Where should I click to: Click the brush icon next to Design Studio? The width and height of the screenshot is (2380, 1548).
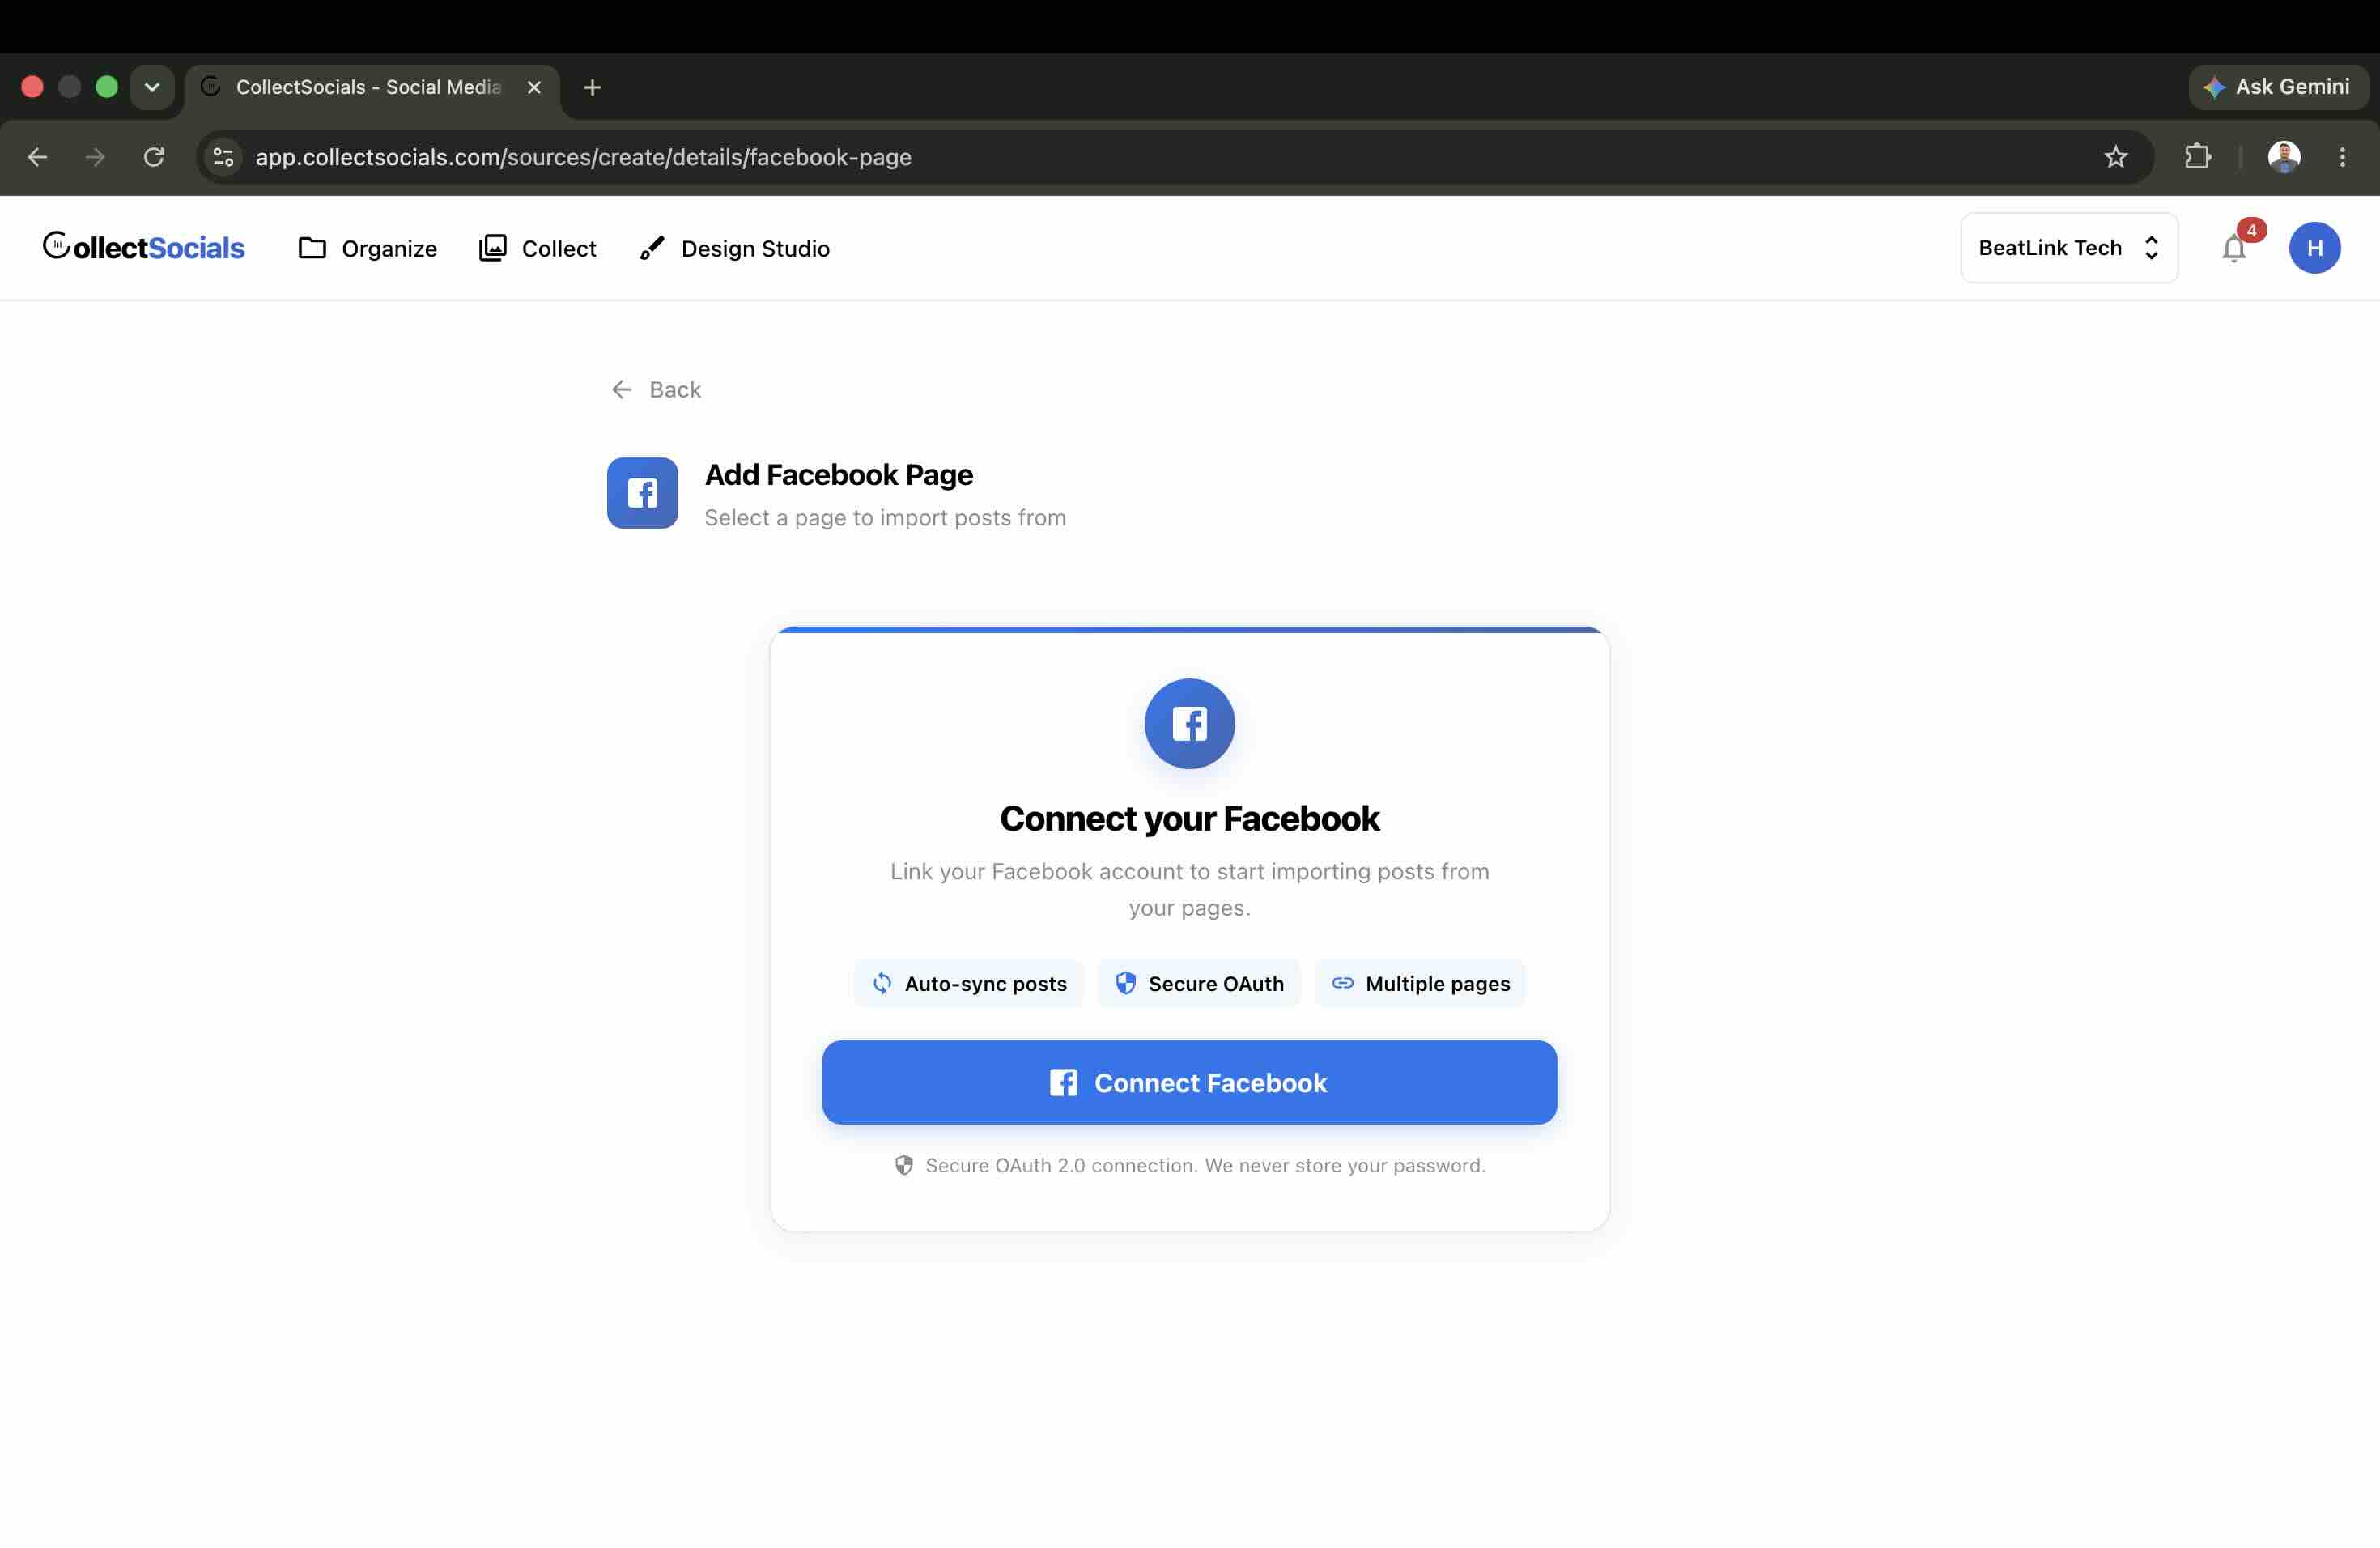[x=651, y=248]
